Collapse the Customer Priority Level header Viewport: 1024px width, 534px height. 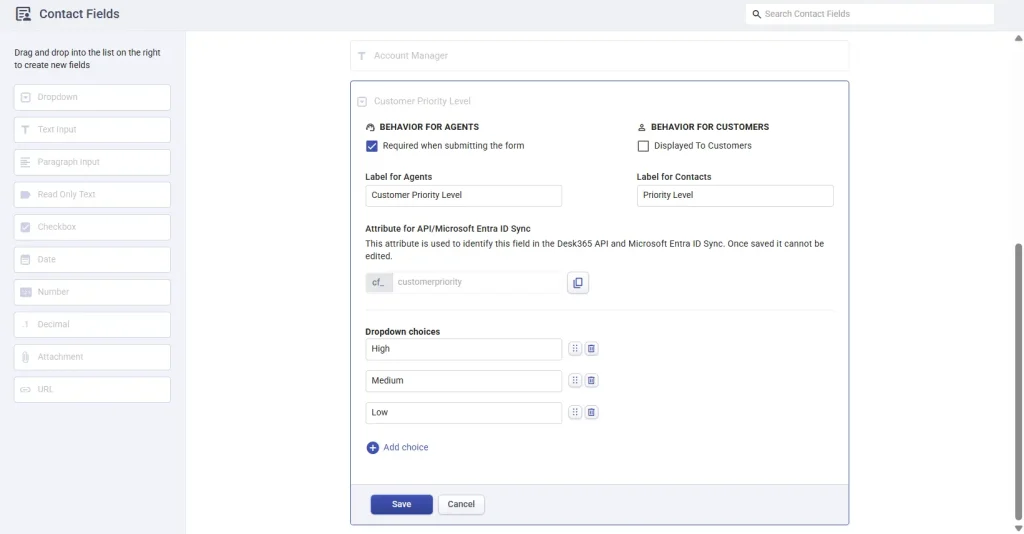(x=422, y=101)
